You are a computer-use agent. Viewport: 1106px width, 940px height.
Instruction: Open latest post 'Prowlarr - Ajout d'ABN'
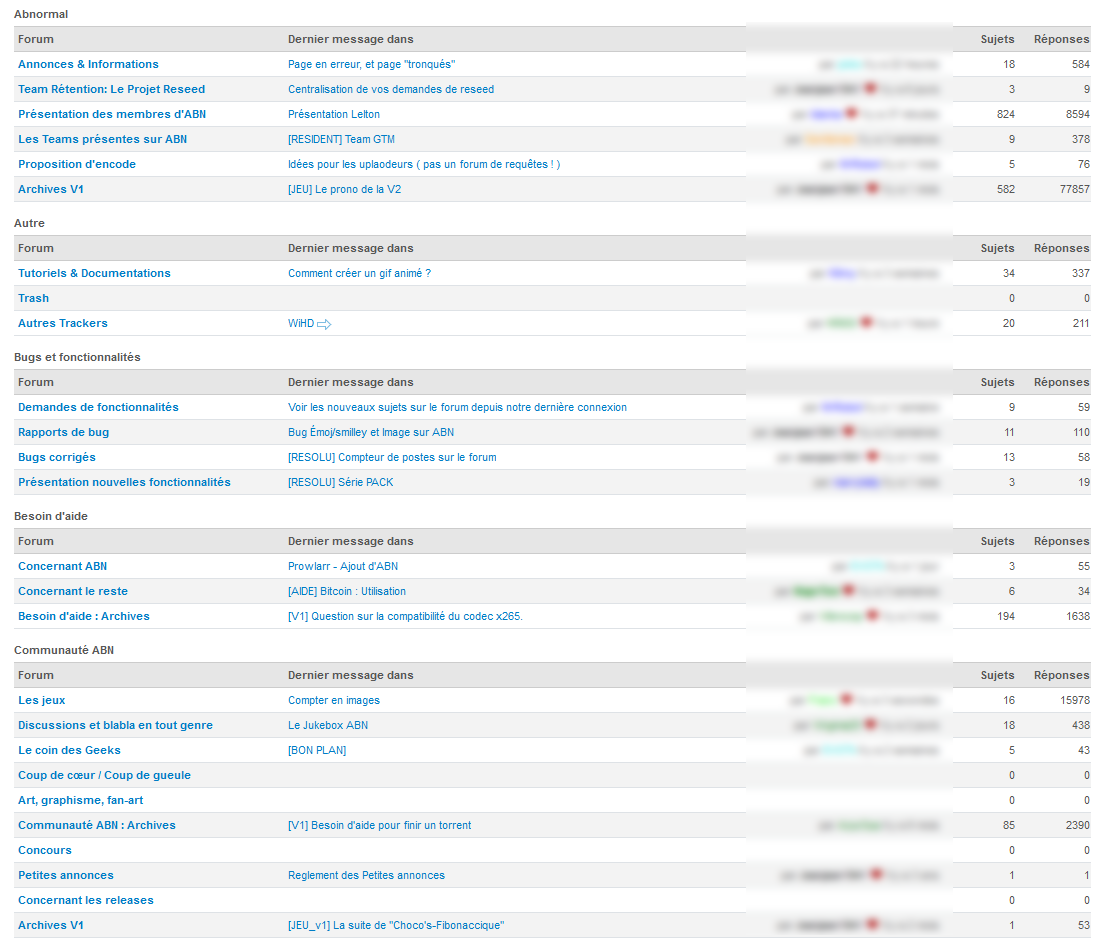[x=343, y=566]
